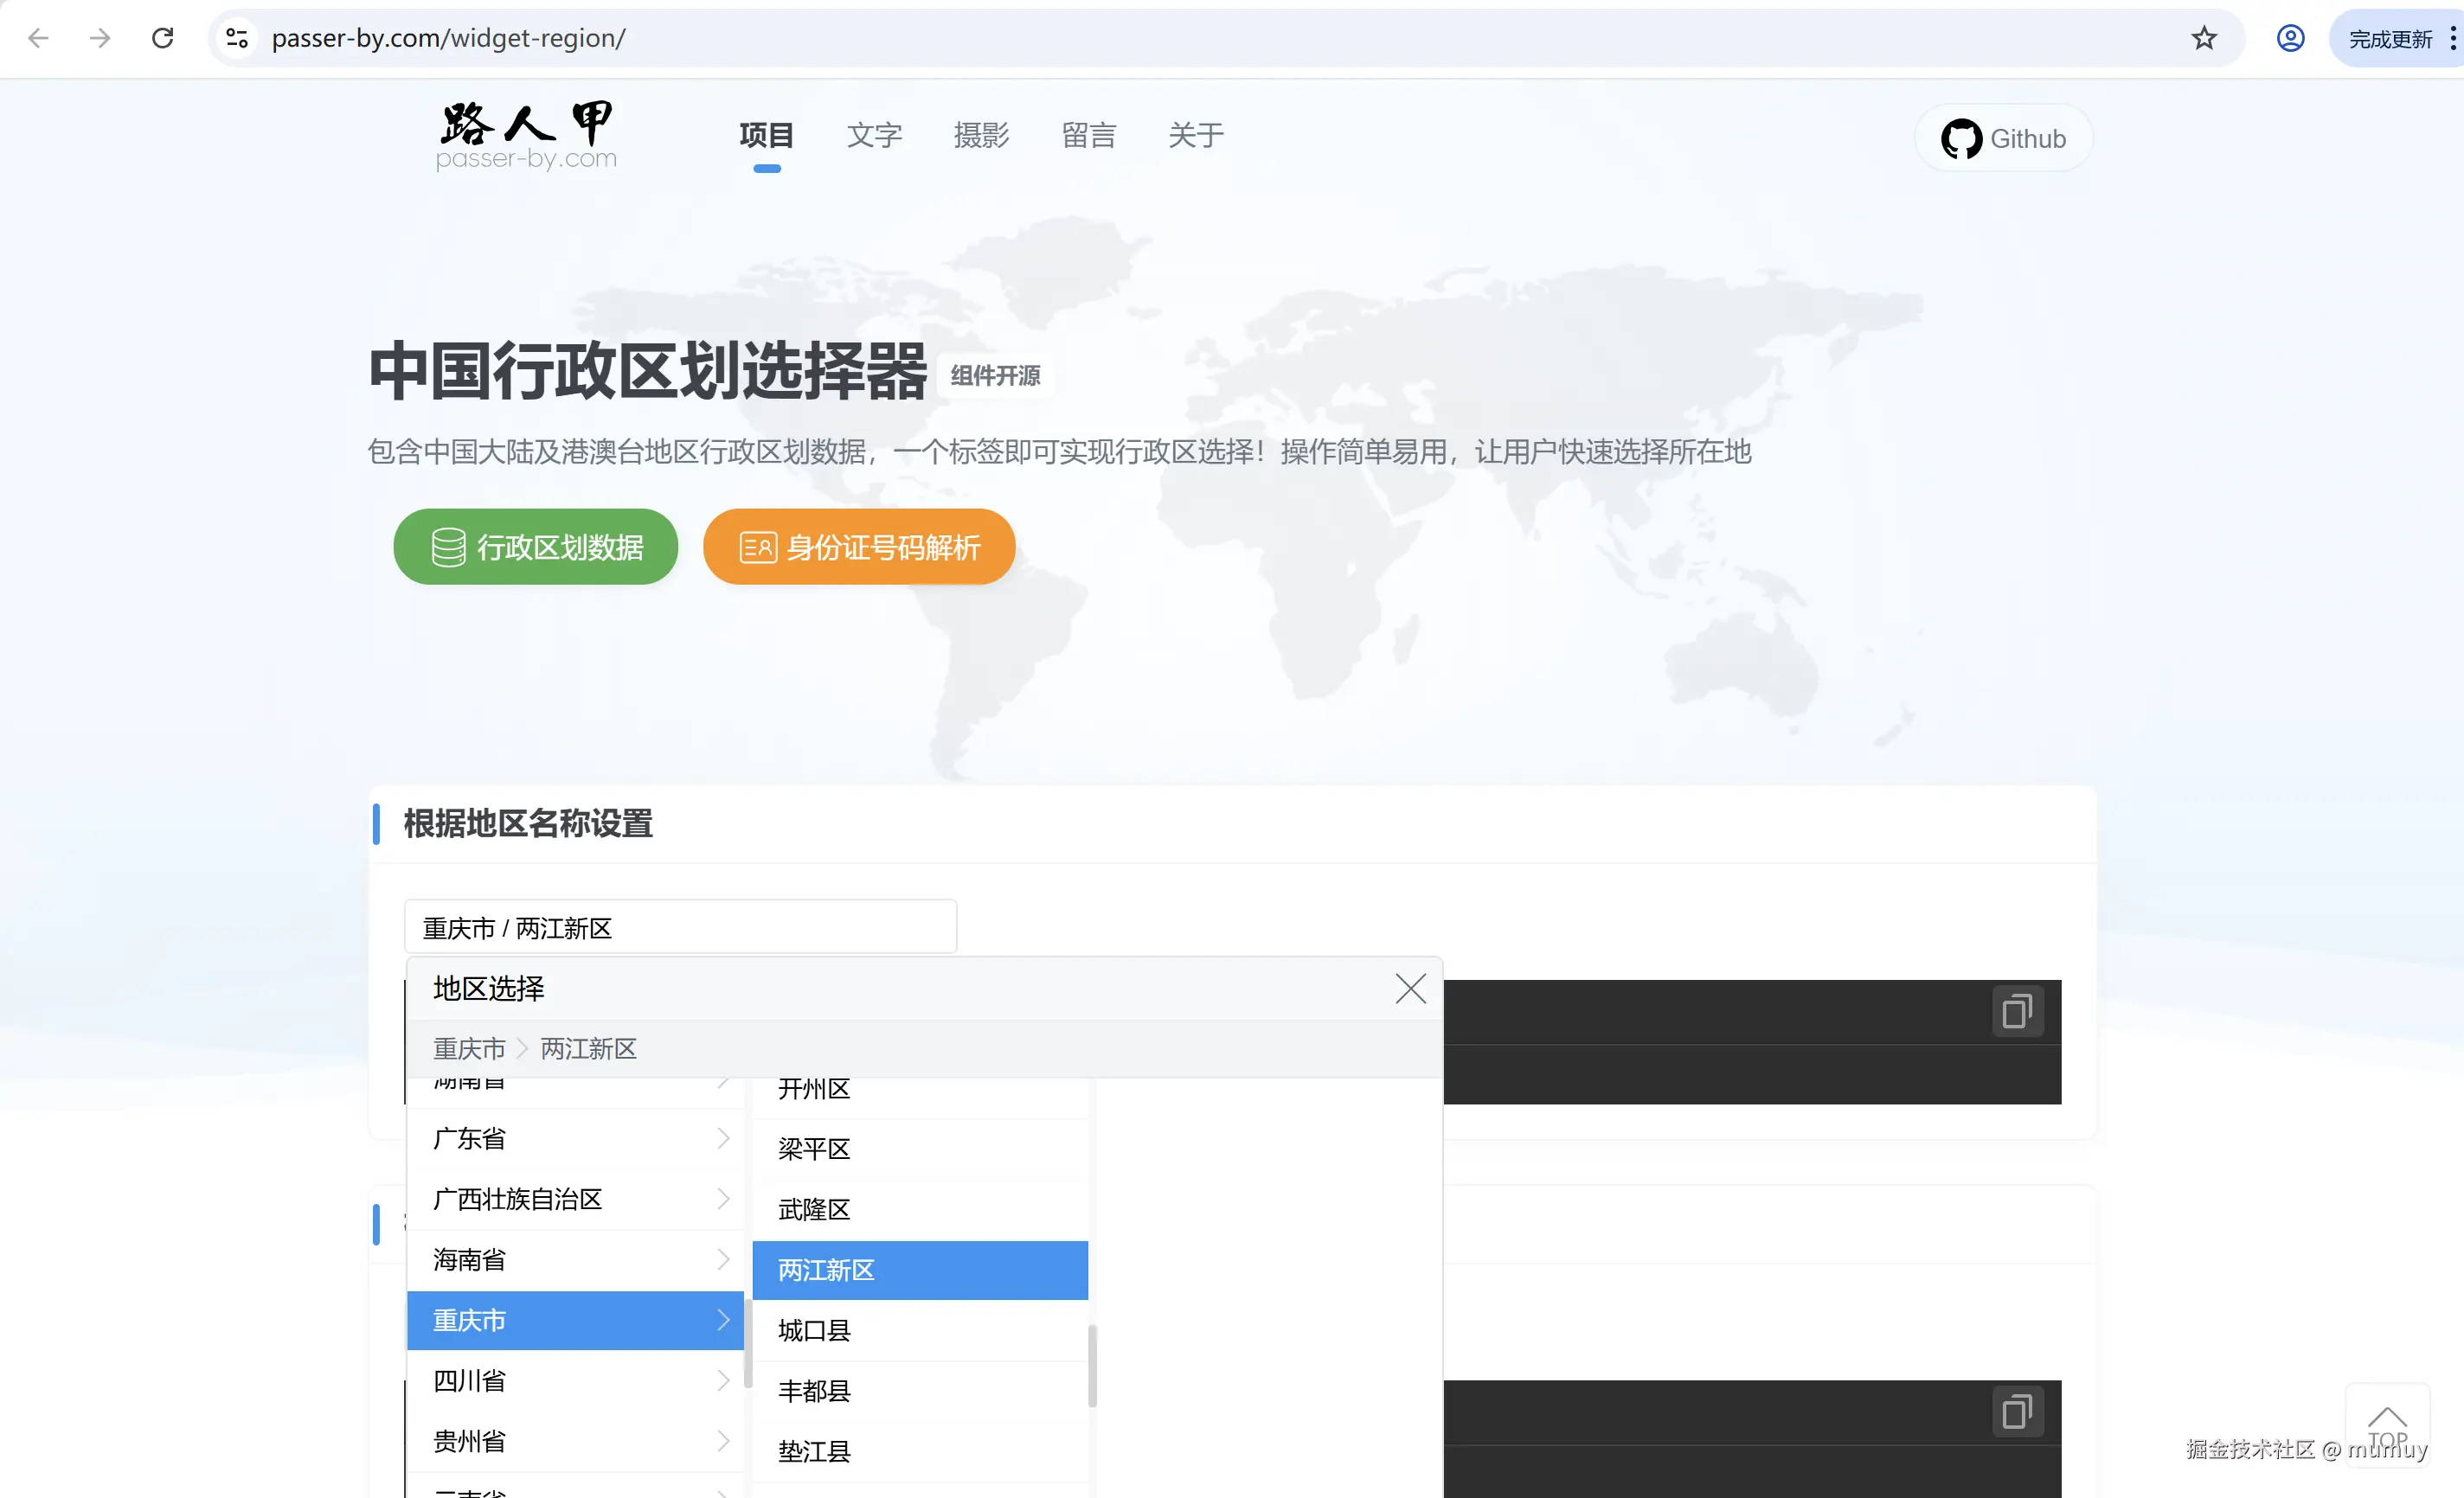
Task: Click the reload page icon
Action: point(163,38)
